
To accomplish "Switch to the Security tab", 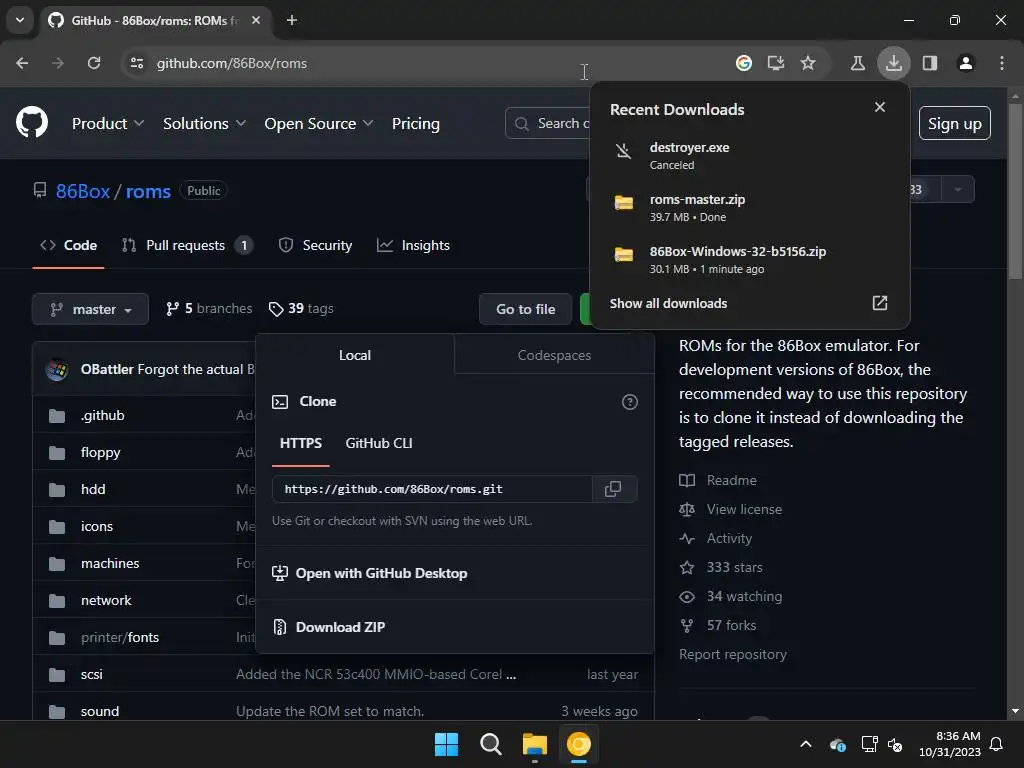I will (315, 246).
